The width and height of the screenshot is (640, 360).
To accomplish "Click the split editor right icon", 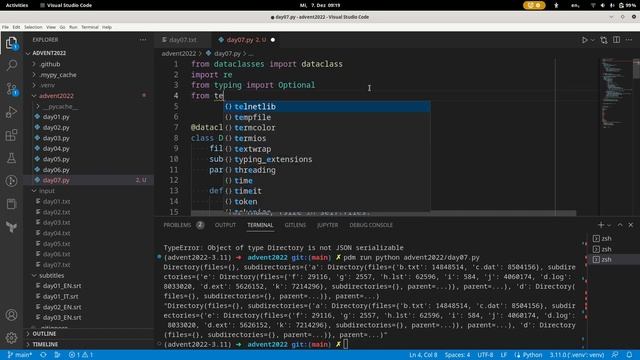I will tap(616, 40).
